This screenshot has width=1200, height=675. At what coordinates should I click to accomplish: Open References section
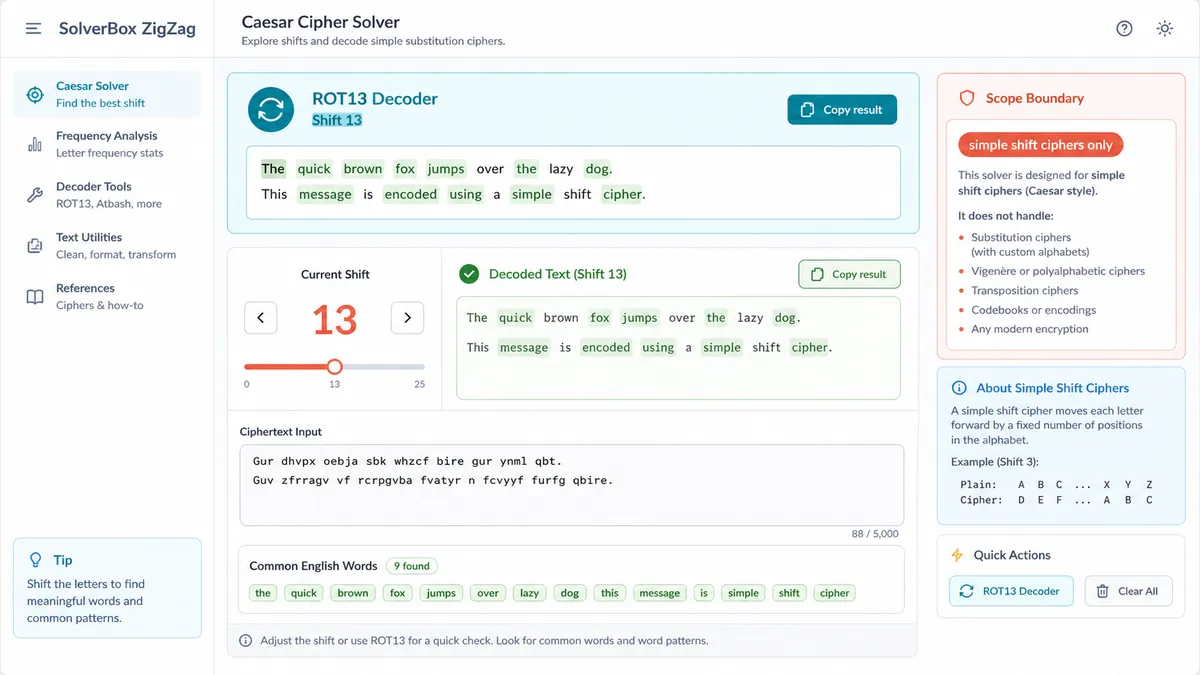coord(108,297)
